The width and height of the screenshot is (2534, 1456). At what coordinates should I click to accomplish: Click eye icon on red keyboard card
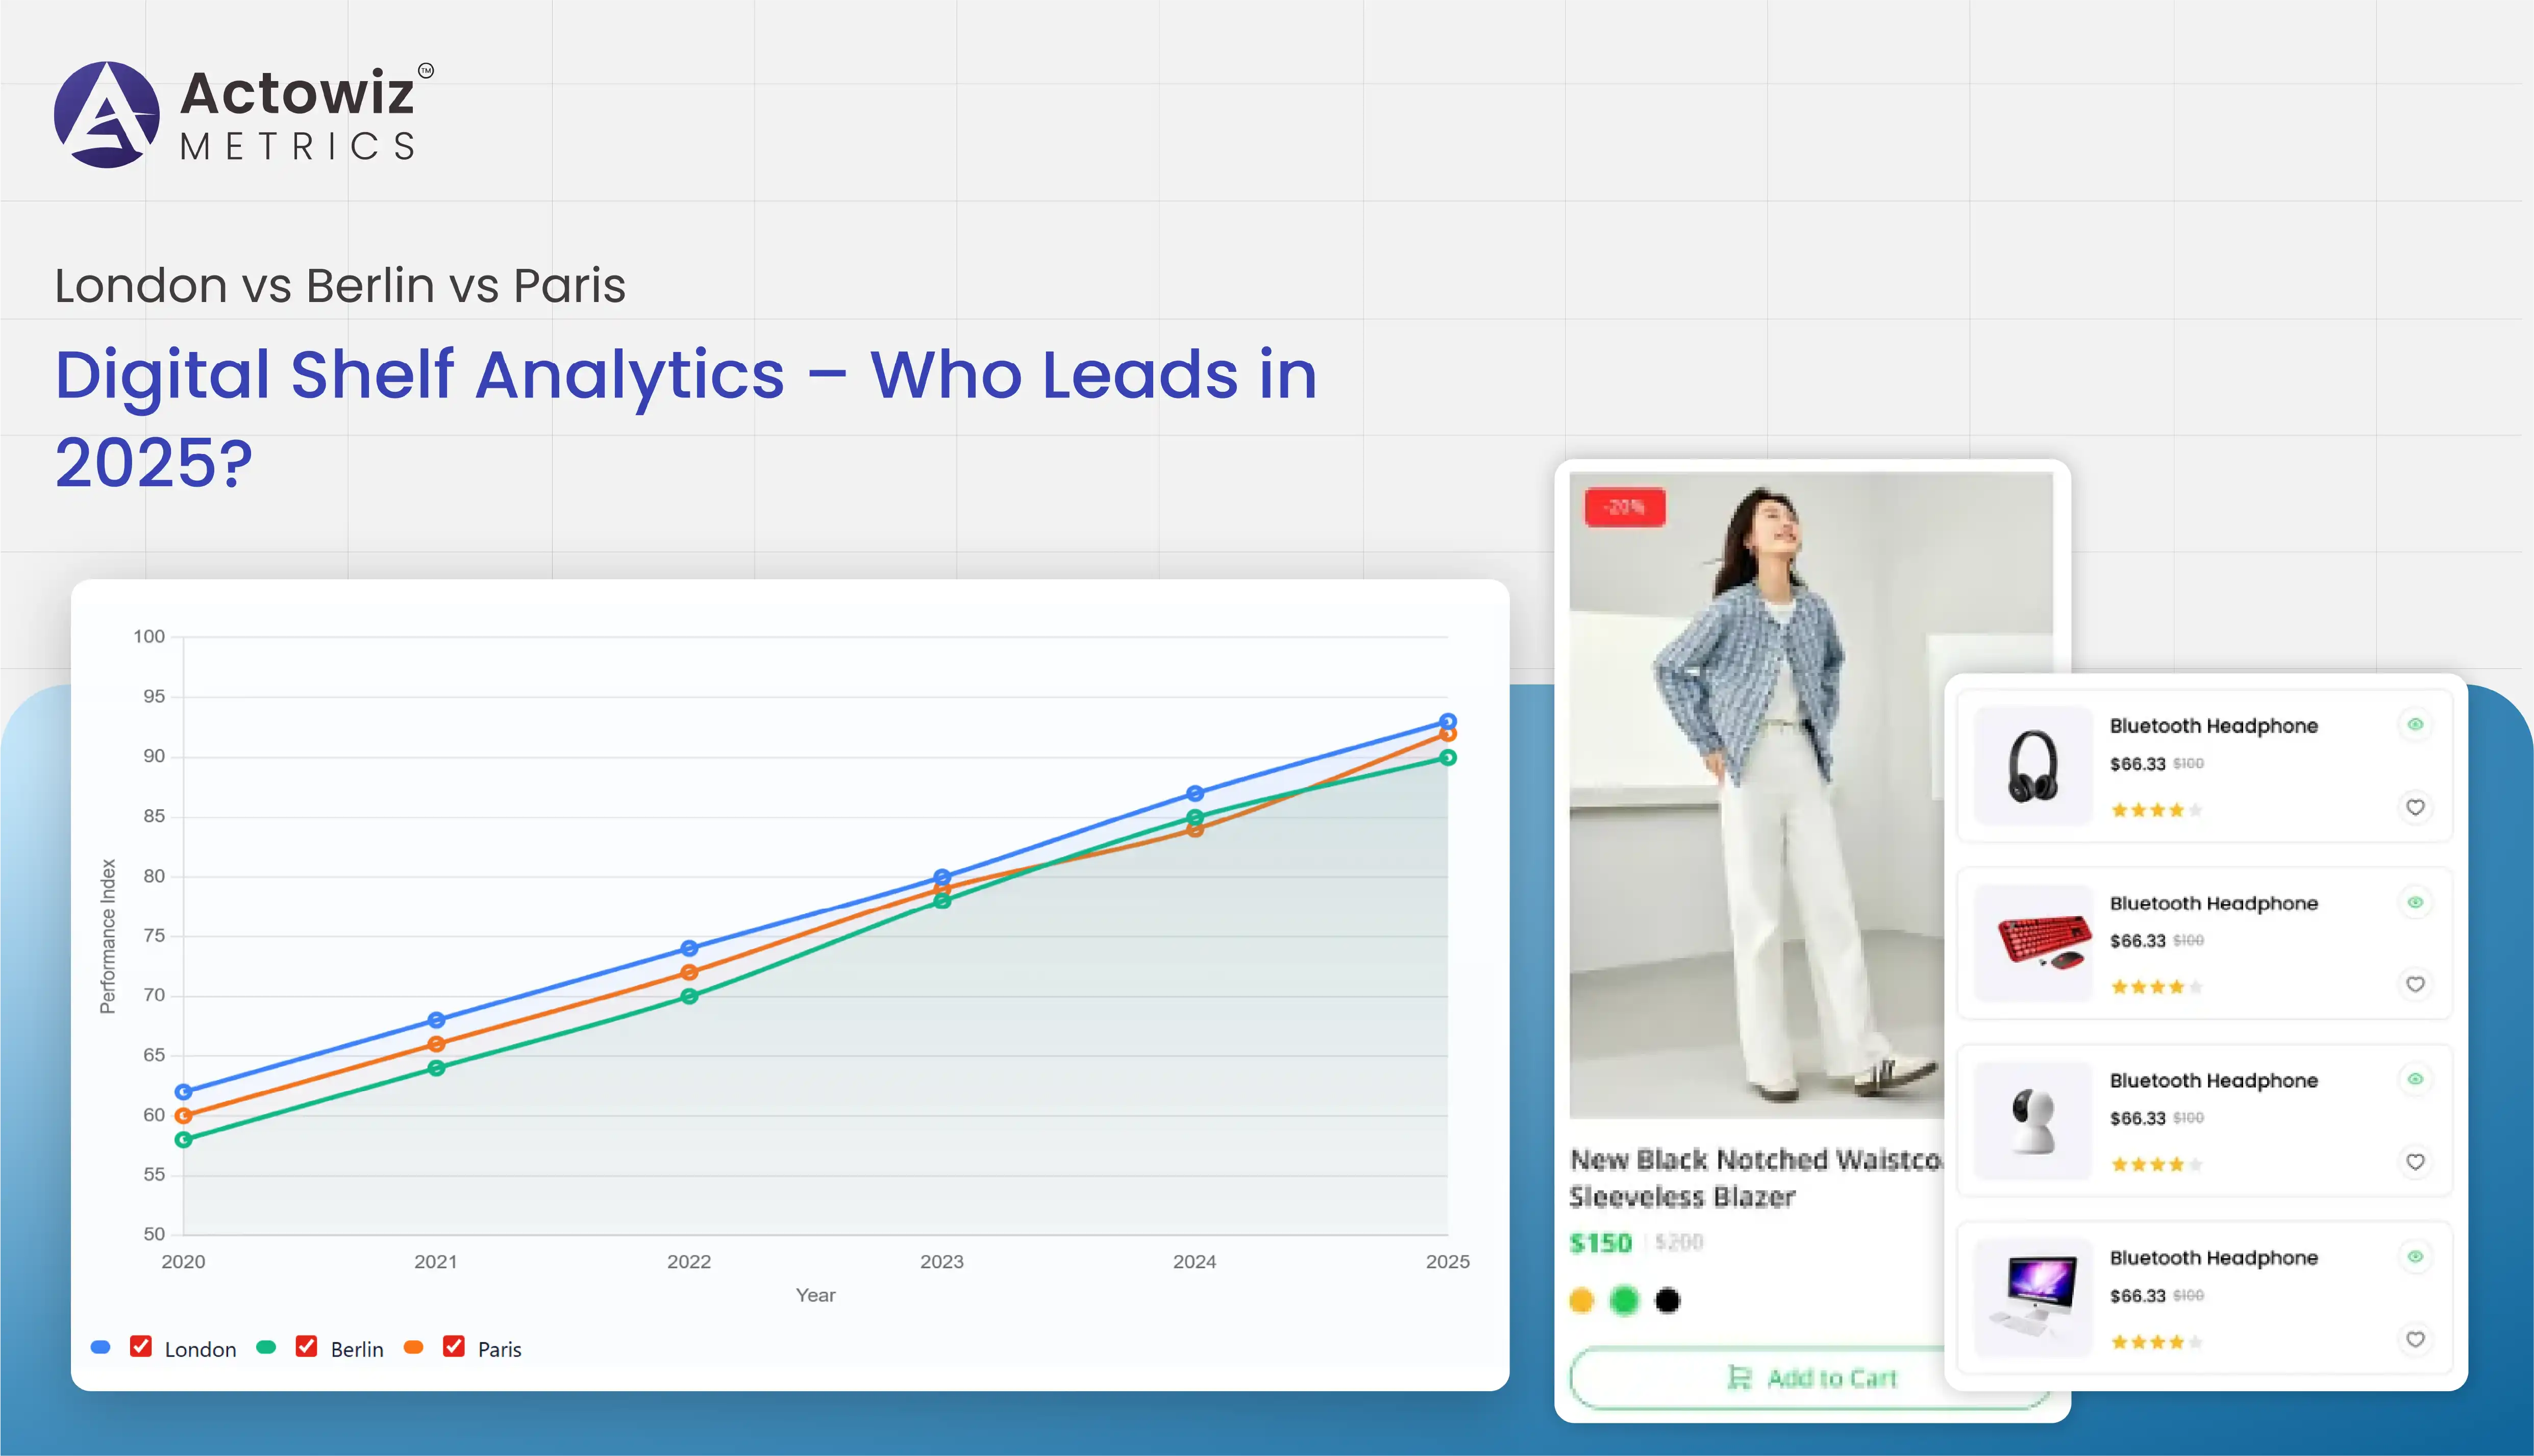pos(2415,902)
